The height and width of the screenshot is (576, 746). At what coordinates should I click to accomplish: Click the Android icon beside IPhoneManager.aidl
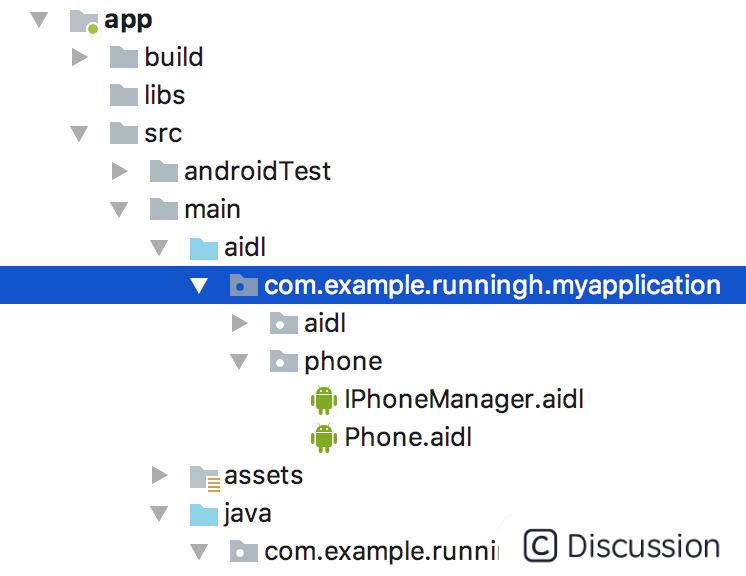coord(324,400)
